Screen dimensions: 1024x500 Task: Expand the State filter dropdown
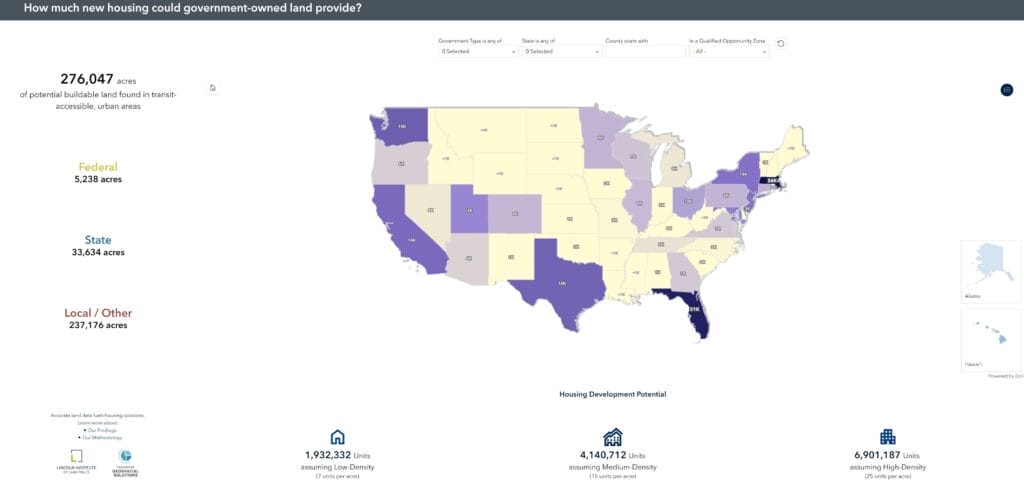coord(561,51)
